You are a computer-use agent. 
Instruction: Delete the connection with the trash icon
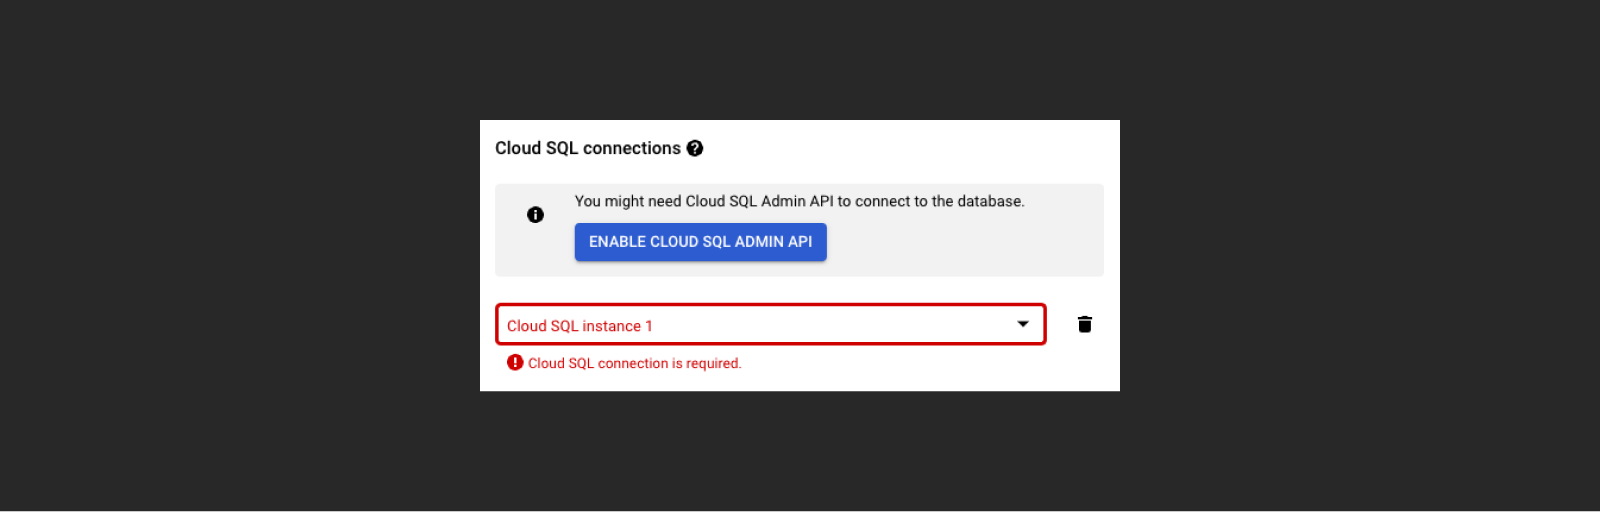click(1085, 324)
